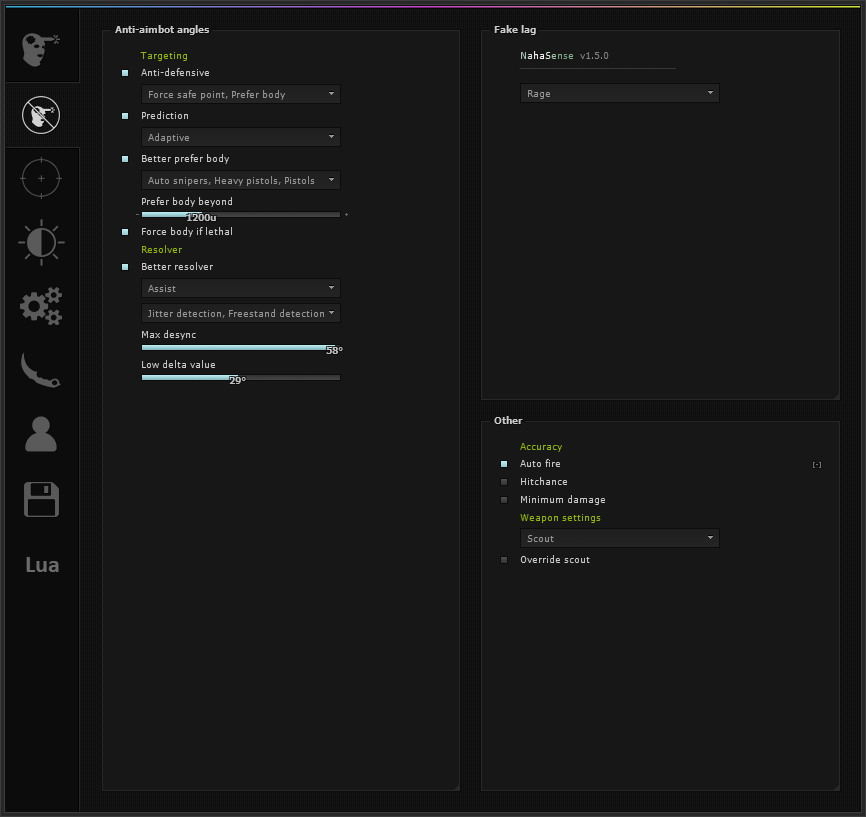Click the Anti-aimbot angles group title
This screenshot has height=817, width=866.
162,30
